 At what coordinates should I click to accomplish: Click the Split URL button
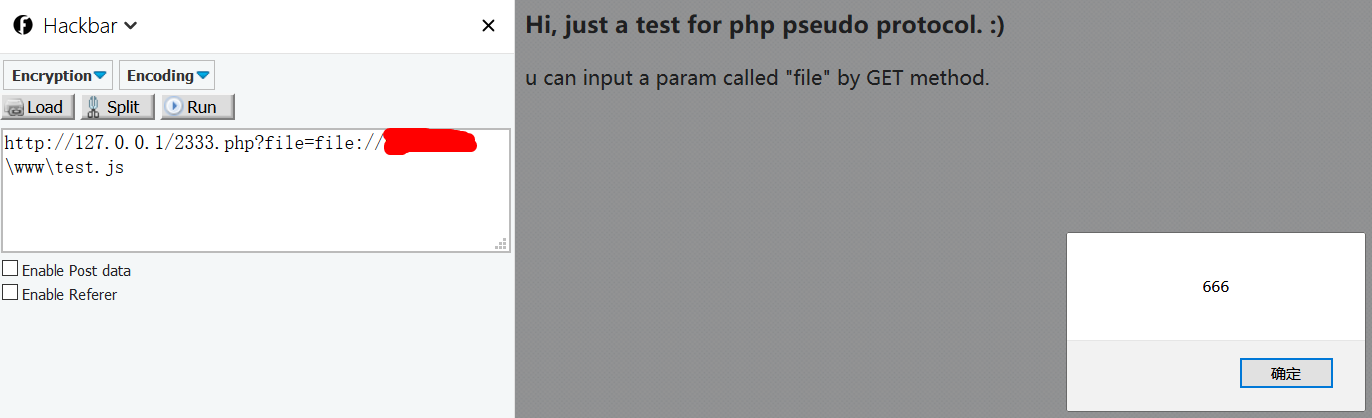point(118,107)
